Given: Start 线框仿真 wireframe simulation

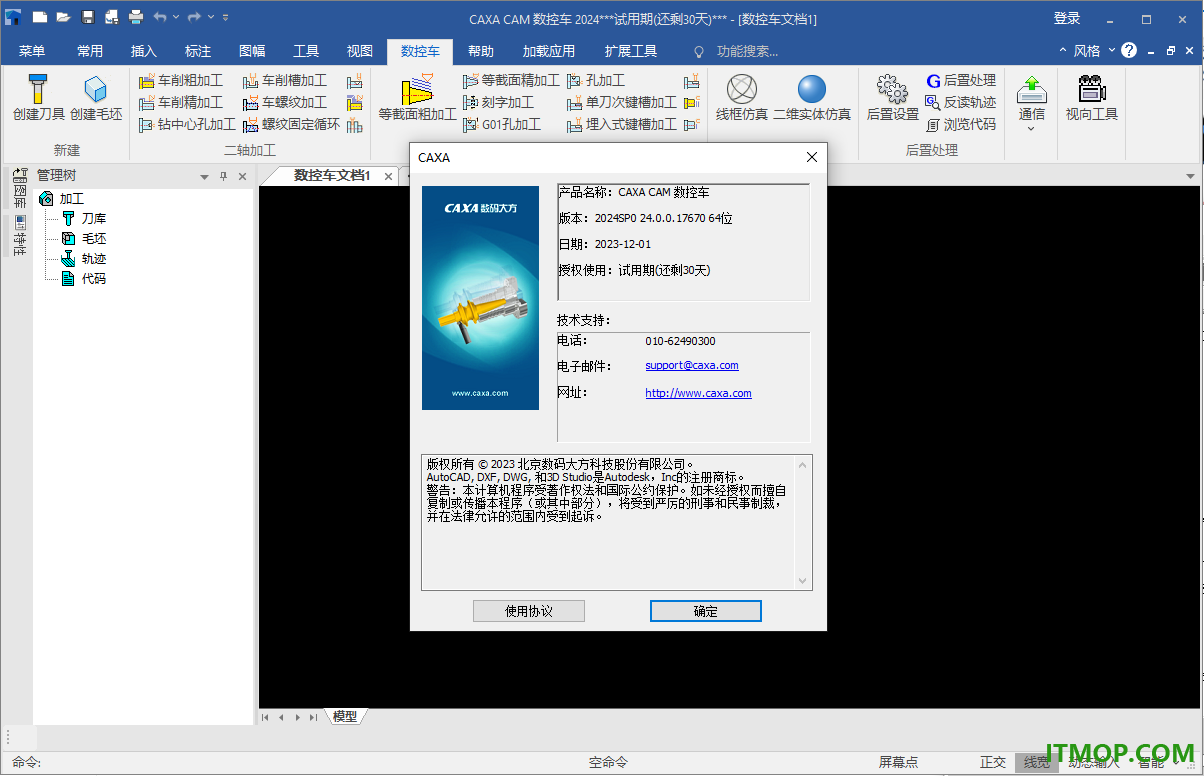Looking at the screenshot, I should 742,99.
